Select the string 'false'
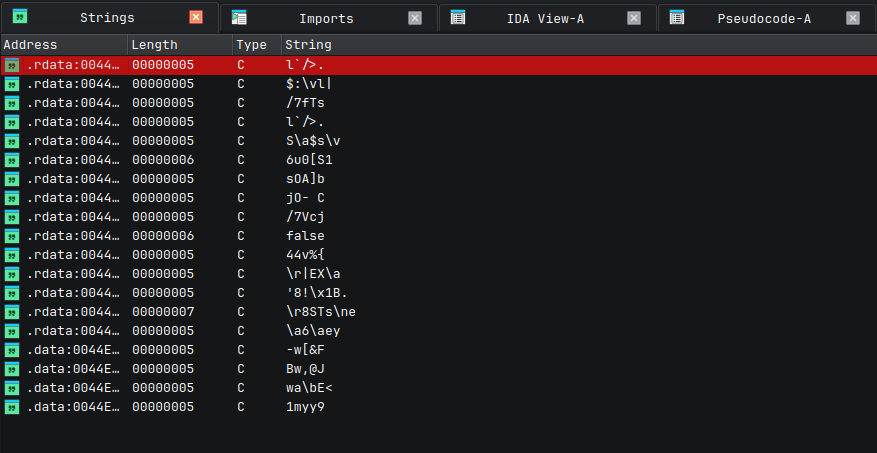This screenshot has height=453, width=877. coord(305,236)
